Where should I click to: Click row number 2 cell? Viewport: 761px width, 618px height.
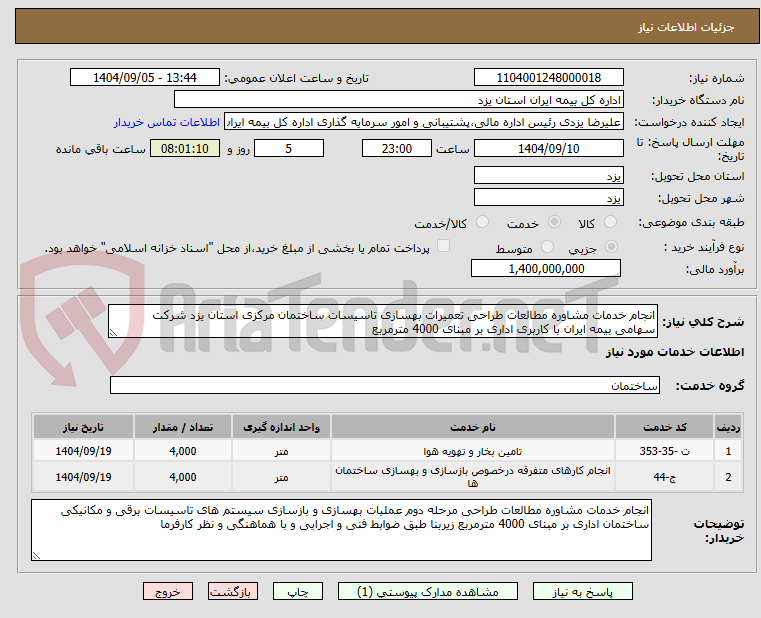click(728, 477)
